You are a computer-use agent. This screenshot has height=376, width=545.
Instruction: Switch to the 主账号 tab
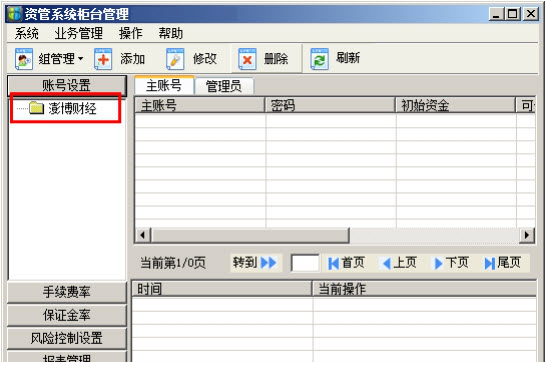(x=164, y=85)
